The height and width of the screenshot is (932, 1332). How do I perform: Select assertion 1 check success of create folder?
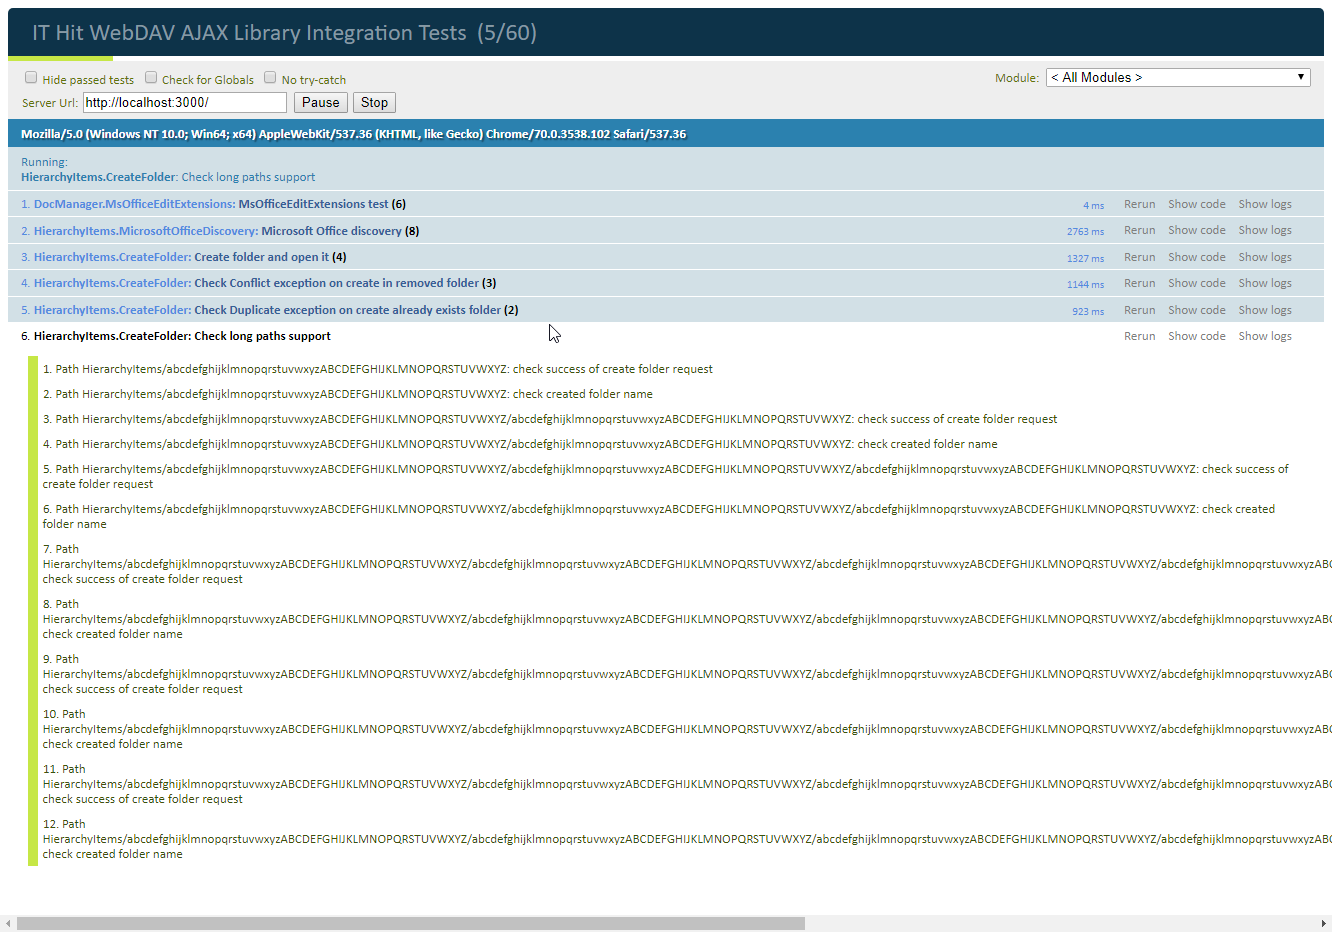click(x=378, y=369)
